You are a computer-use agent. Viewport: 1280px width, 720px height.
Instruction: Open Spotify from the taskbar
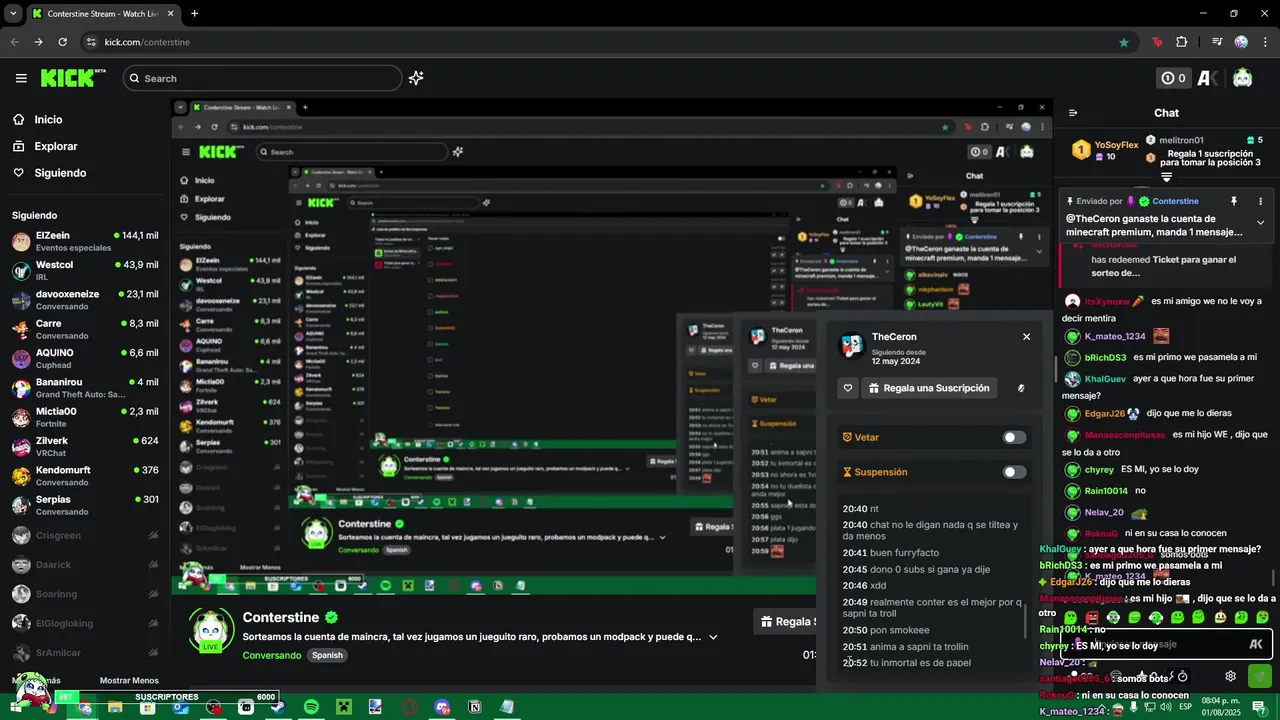tap(311, 707)
